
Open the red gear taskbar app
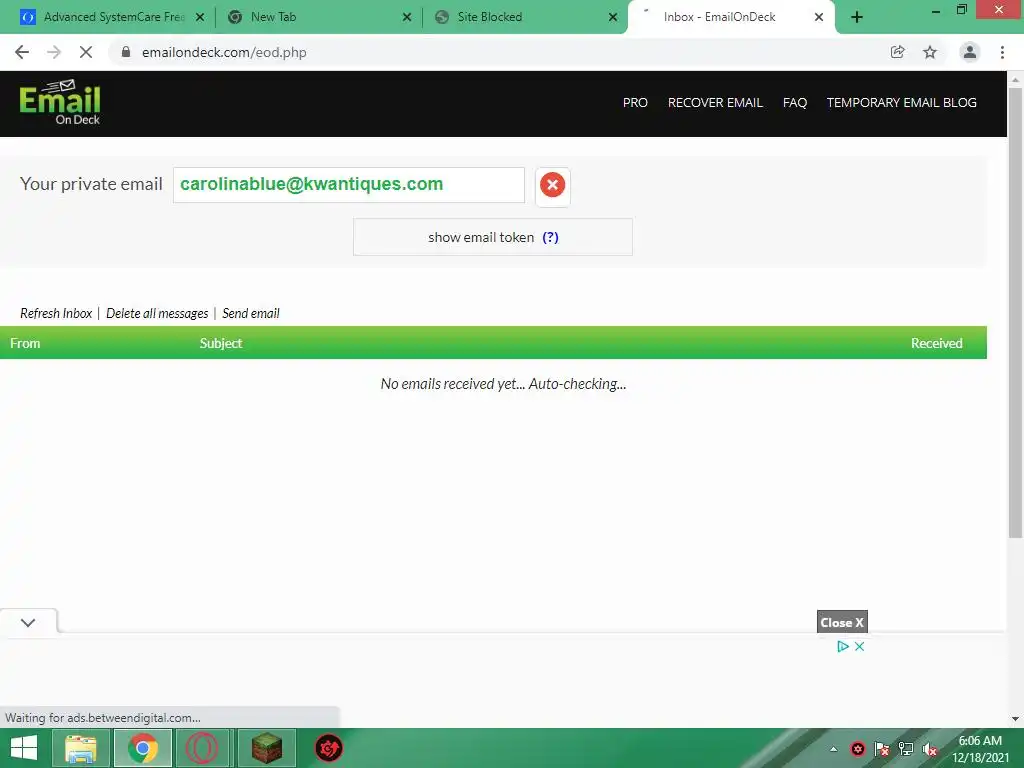click(328, 748)
